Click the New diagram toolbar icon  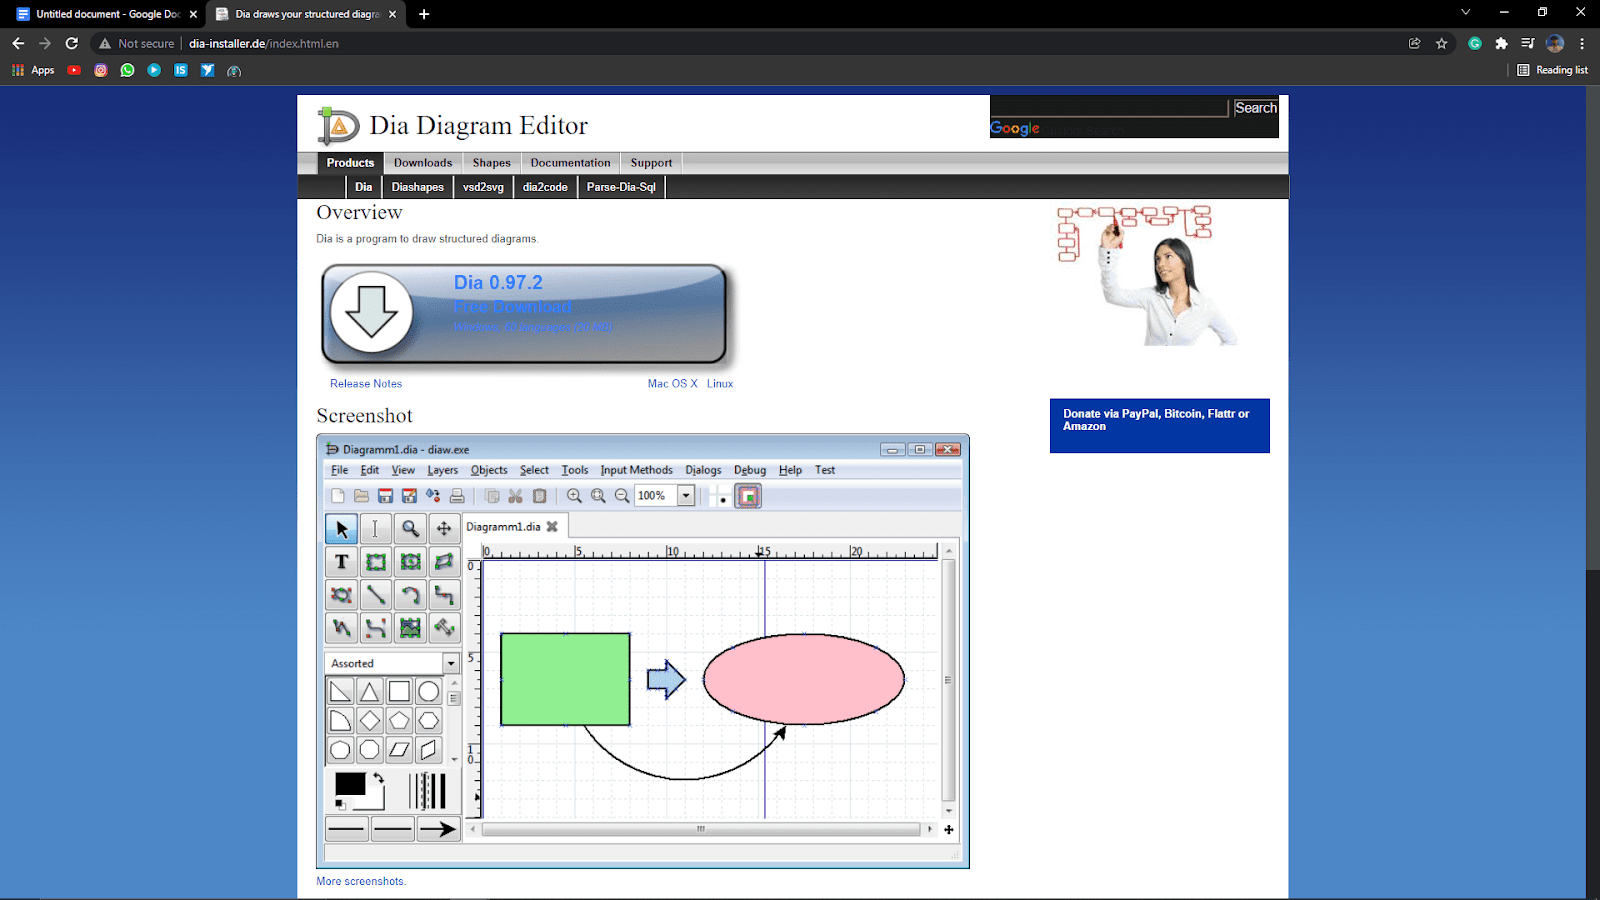338,496
